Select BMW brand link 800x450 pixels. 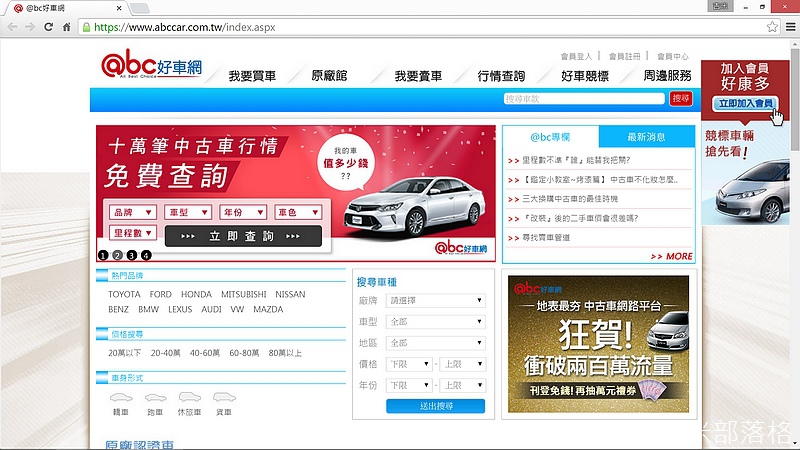148,309
